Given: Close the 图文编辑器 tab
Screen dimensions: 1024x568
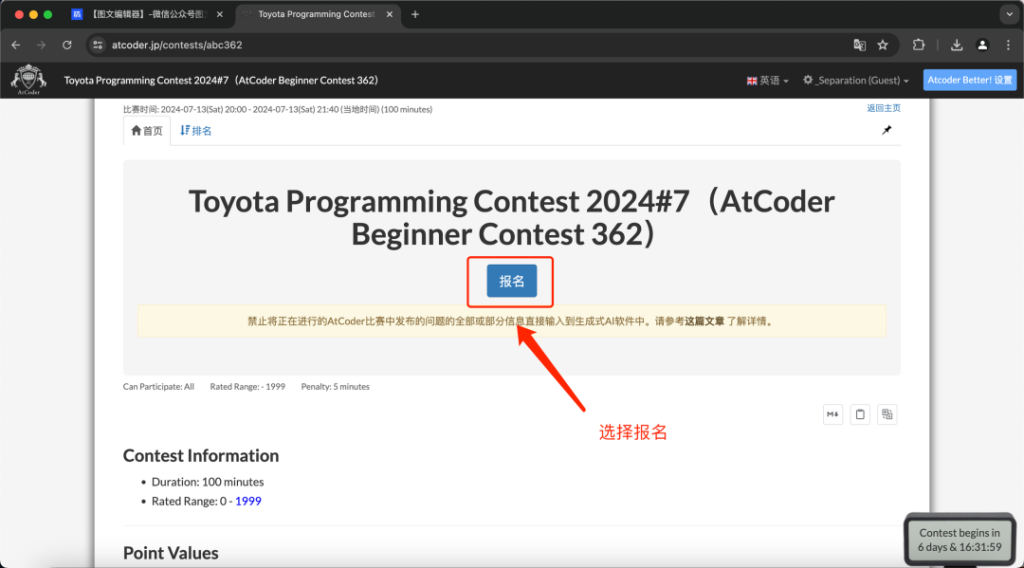Looking at the screenshot, I should [219, 14].
